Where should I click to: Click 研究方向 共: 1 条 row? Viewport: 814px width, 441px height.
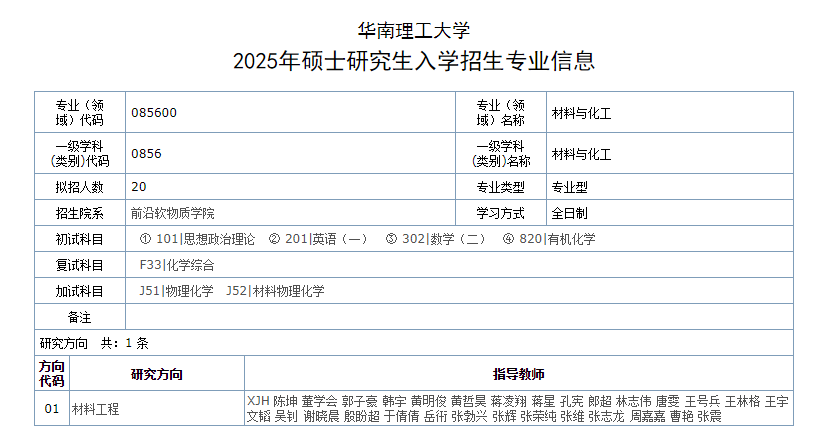tap(414, 343)
